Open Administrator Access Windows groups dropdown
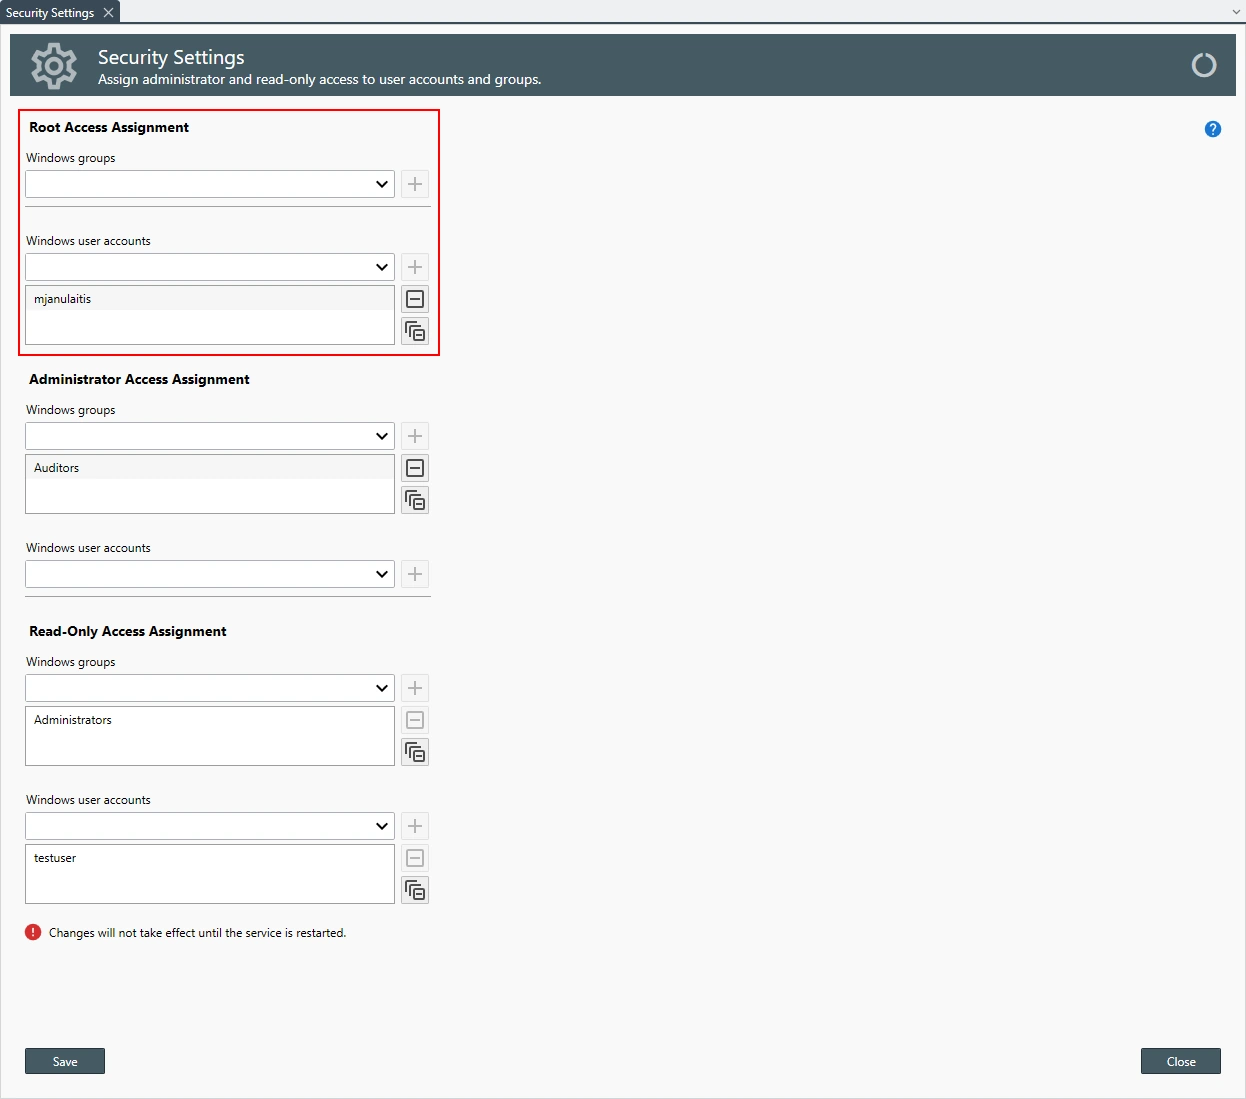This screenshot has height=1099, width=1246. (x=210, y=436)
